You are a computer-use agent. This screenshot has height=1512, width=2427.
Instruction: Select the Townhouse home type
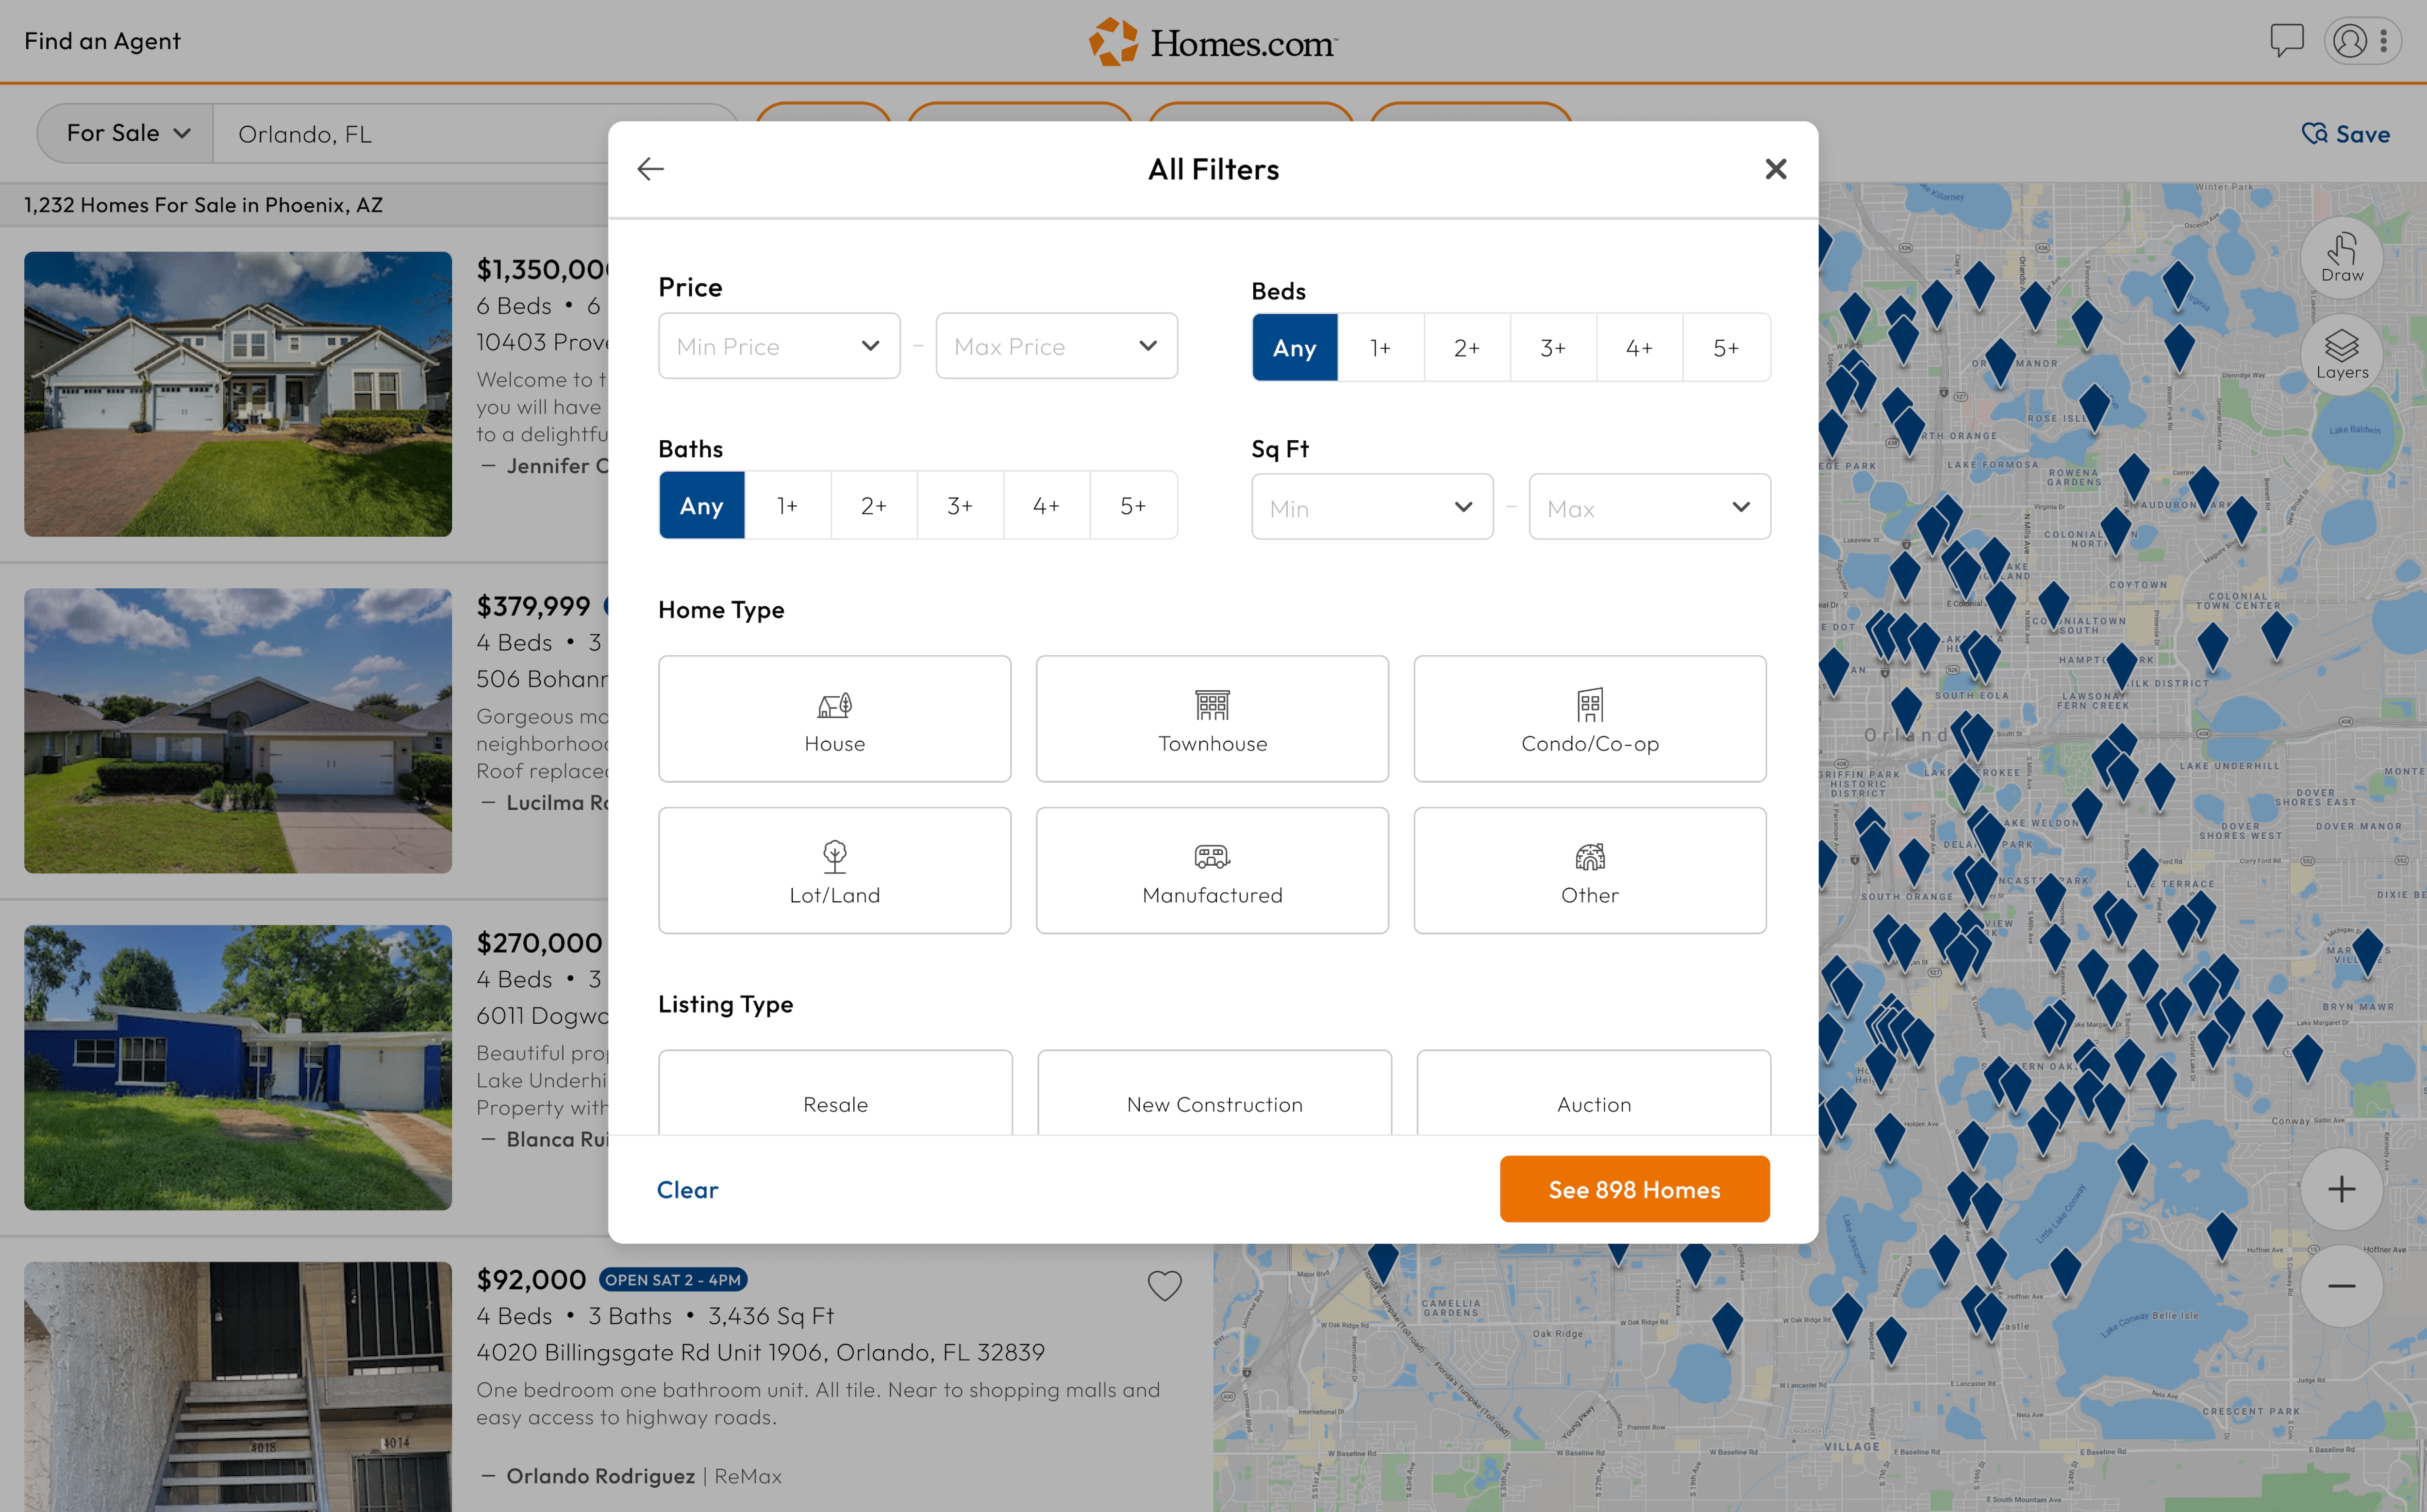pyautogui.click(x=1212, y=719)
